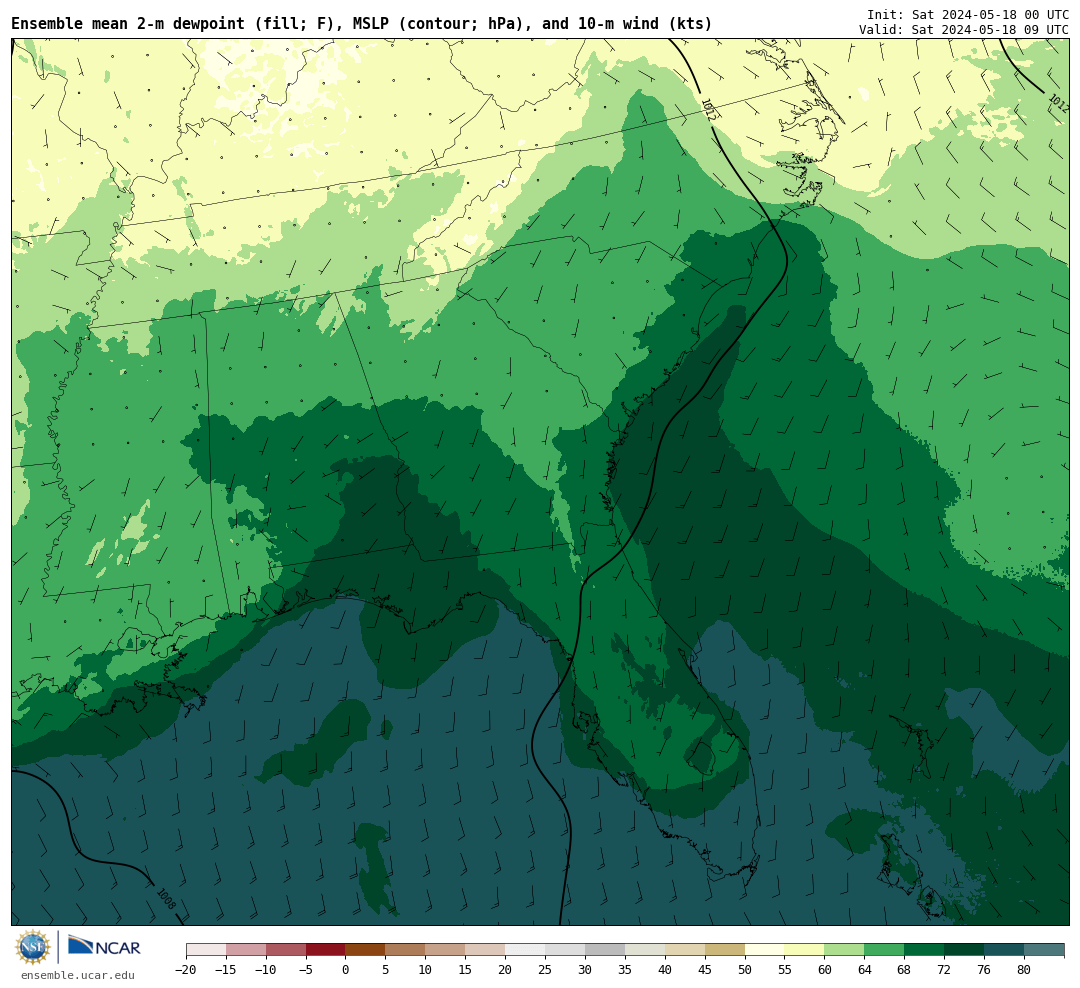Click the 25 colorbar tick label
1080x988 pixels.
(545, 970)
